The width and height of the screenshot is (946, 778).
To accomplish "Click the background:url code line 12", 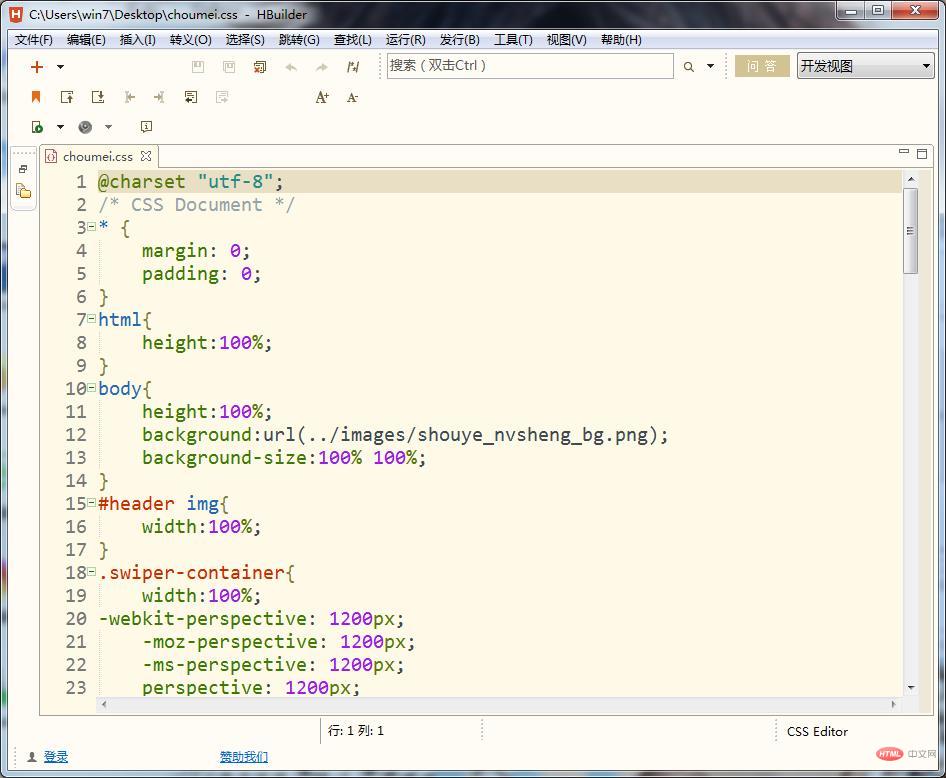I will coord(405,435).
